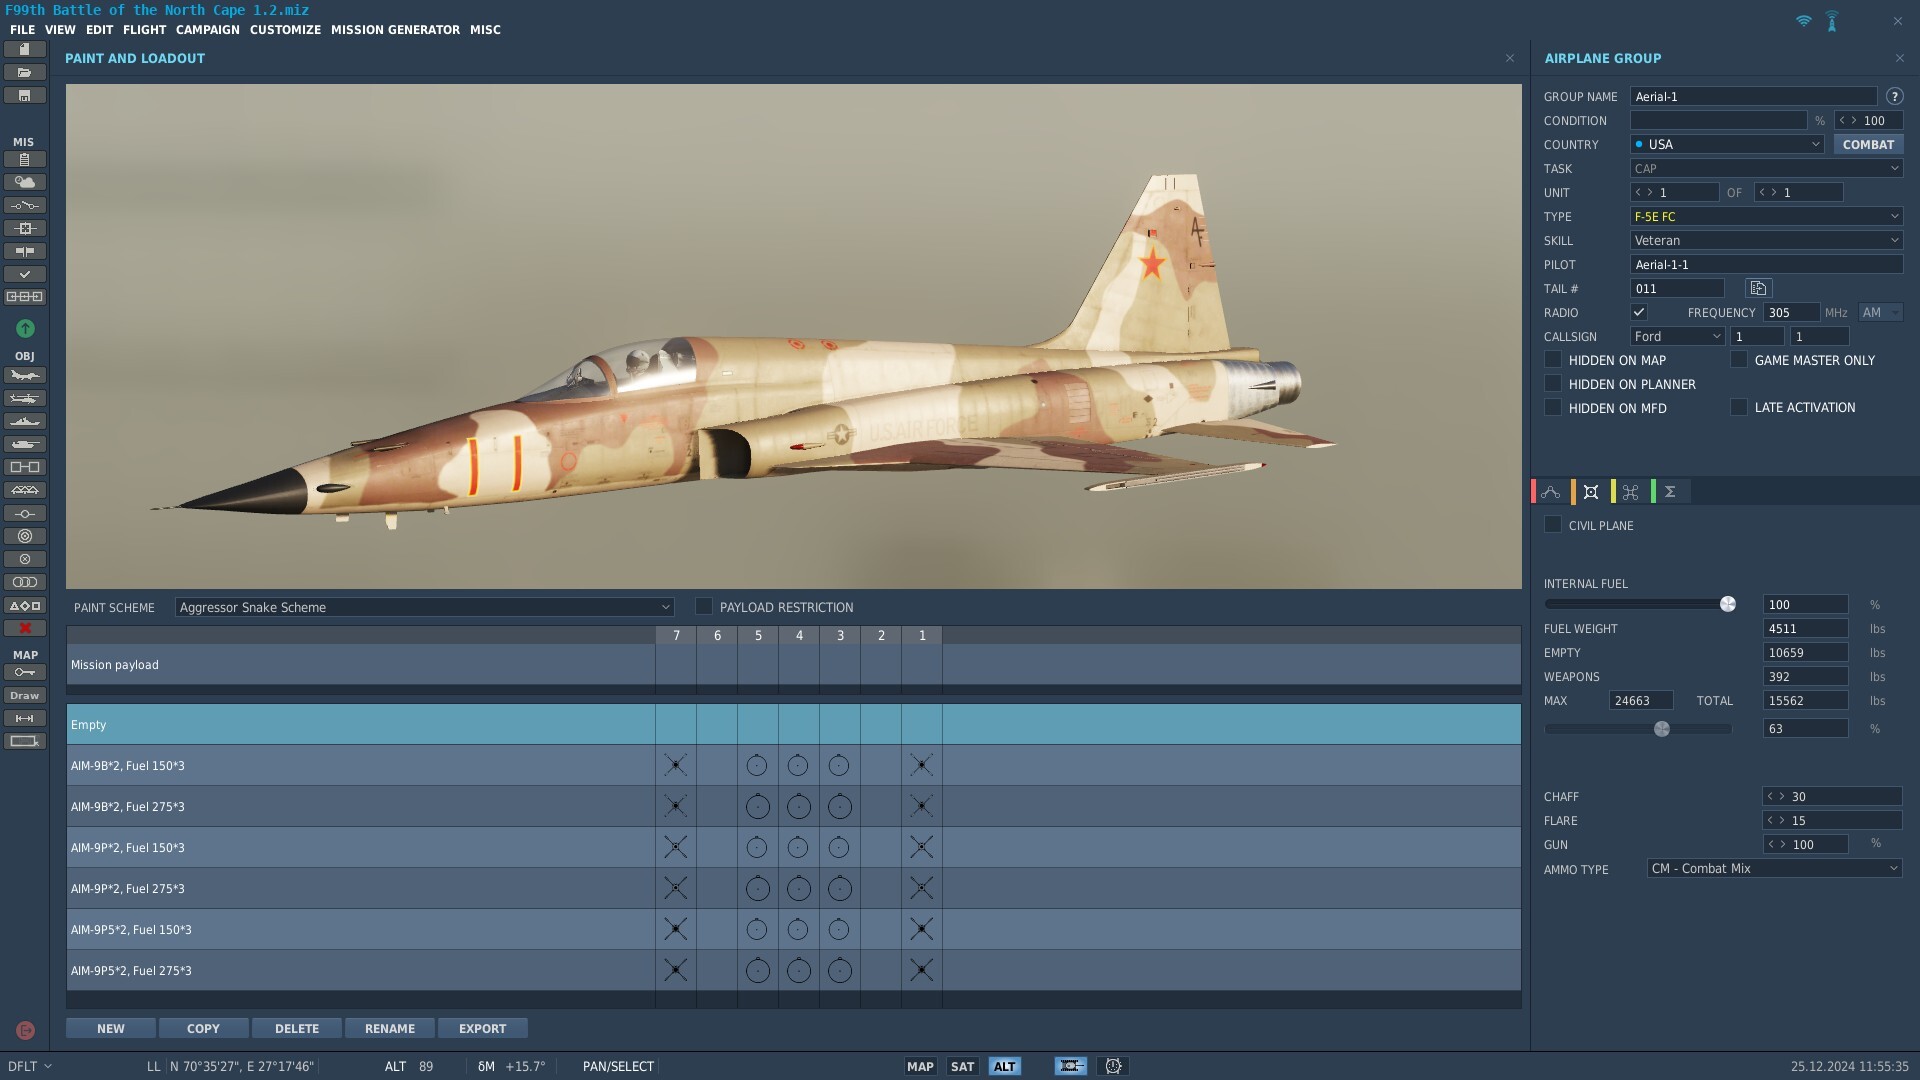The width and height of the screenshot is (1920, 1080).
Task: Open mission options checkmark icon
Action: coord(25,274)
